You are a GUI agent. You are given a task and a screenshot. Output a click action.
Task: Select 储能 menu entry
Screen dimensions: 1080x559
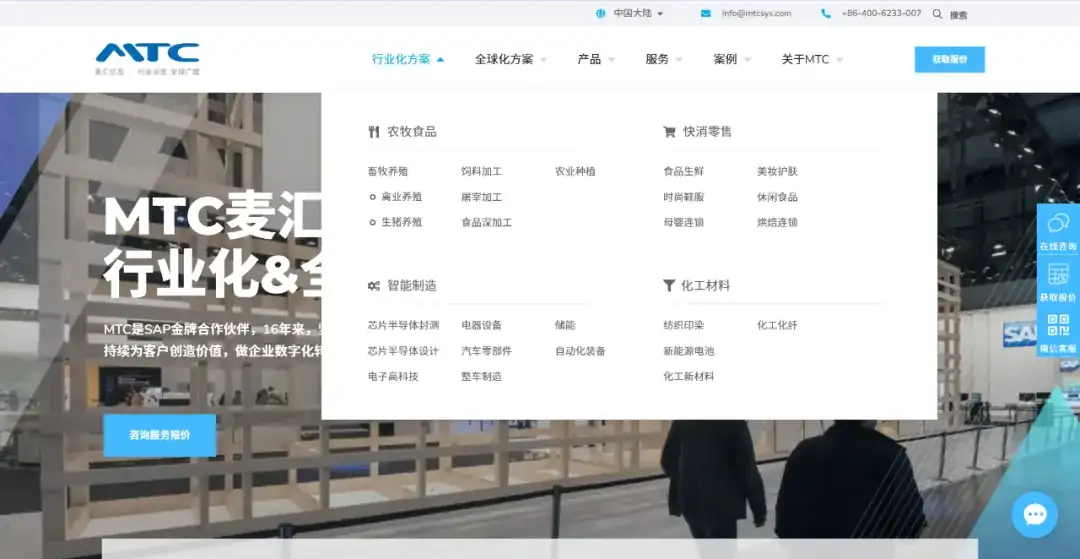(565, 325)
